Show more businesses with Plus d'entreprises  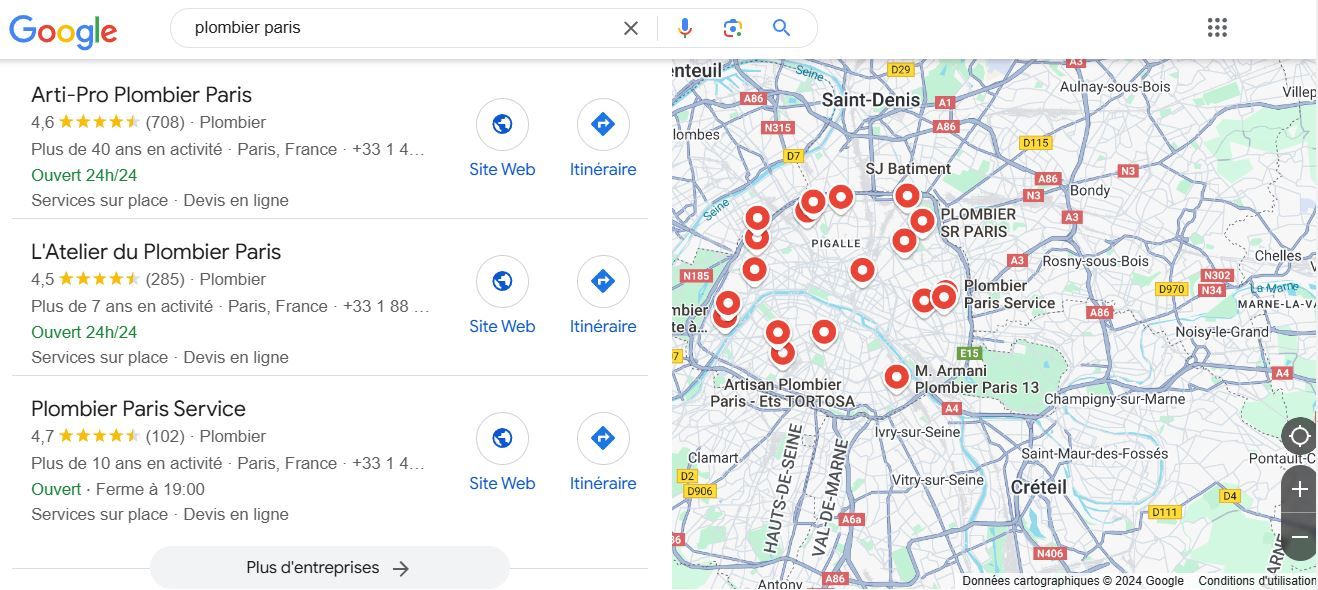(330, 568)
